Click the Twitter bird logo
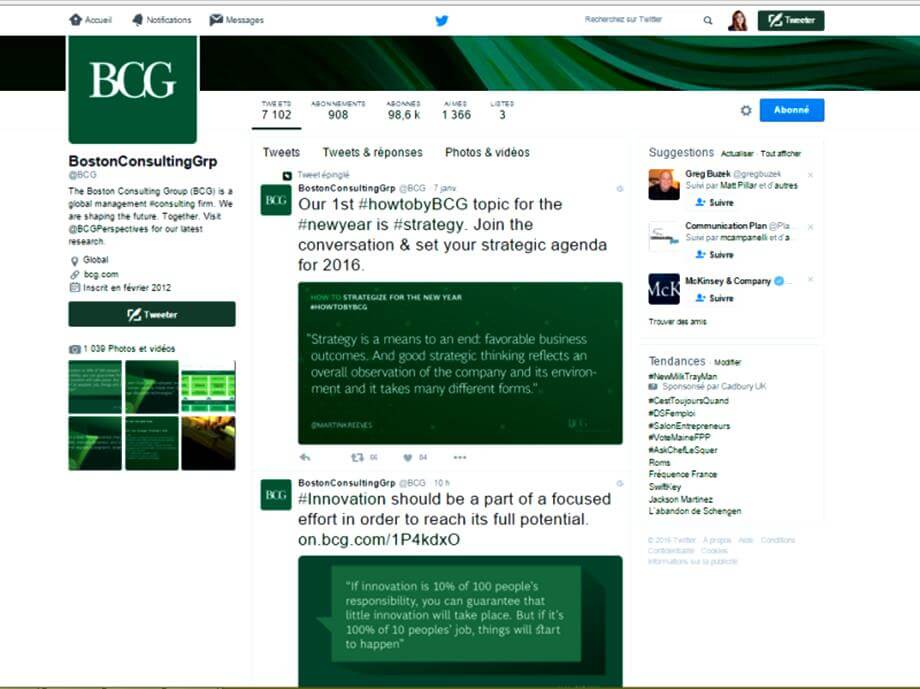 (x=442, y=21)
